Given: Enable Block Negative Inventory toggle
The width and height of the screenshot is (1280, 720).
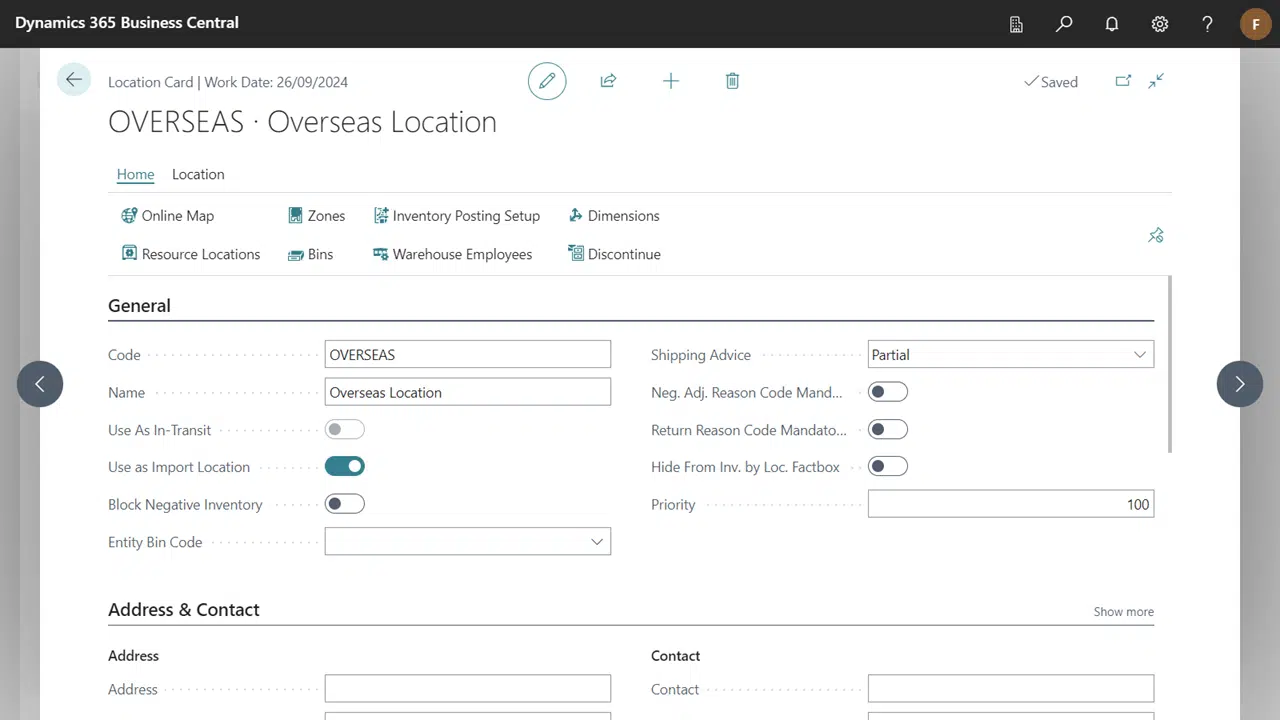Looking at the screenshot, I should 345,504.
